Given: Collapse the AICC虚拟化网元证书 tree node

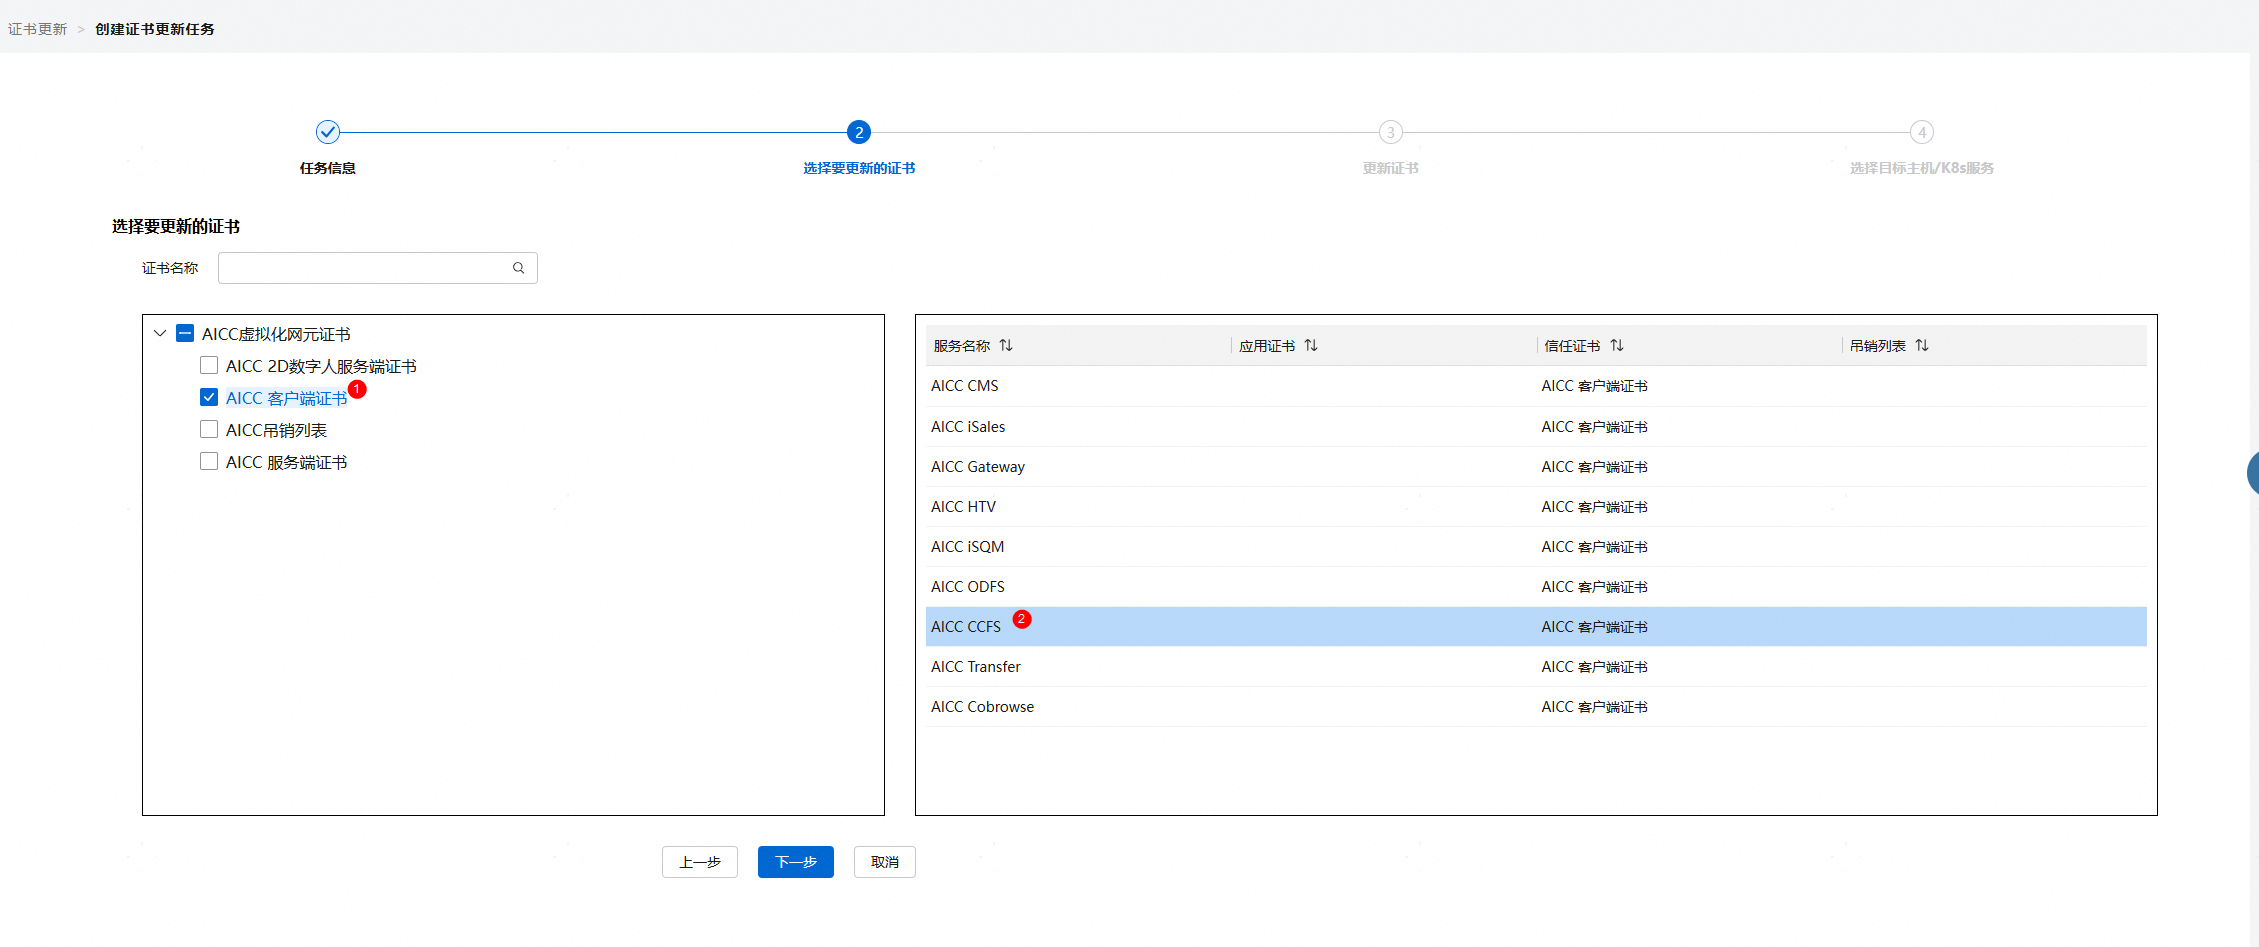Looking at the screenshot, I should tap(160, 333).
